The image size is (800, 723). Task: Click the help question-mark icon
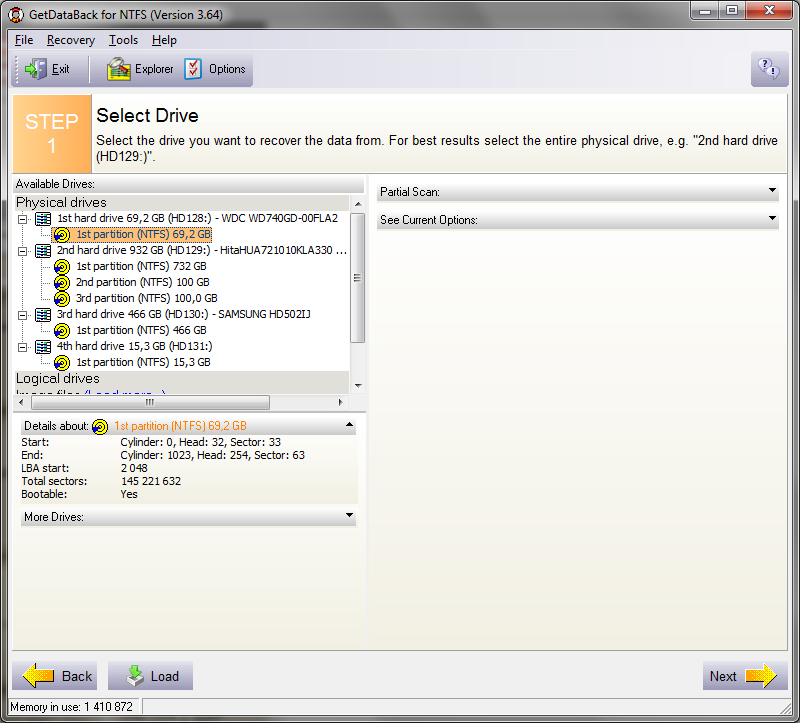[769, 69]
